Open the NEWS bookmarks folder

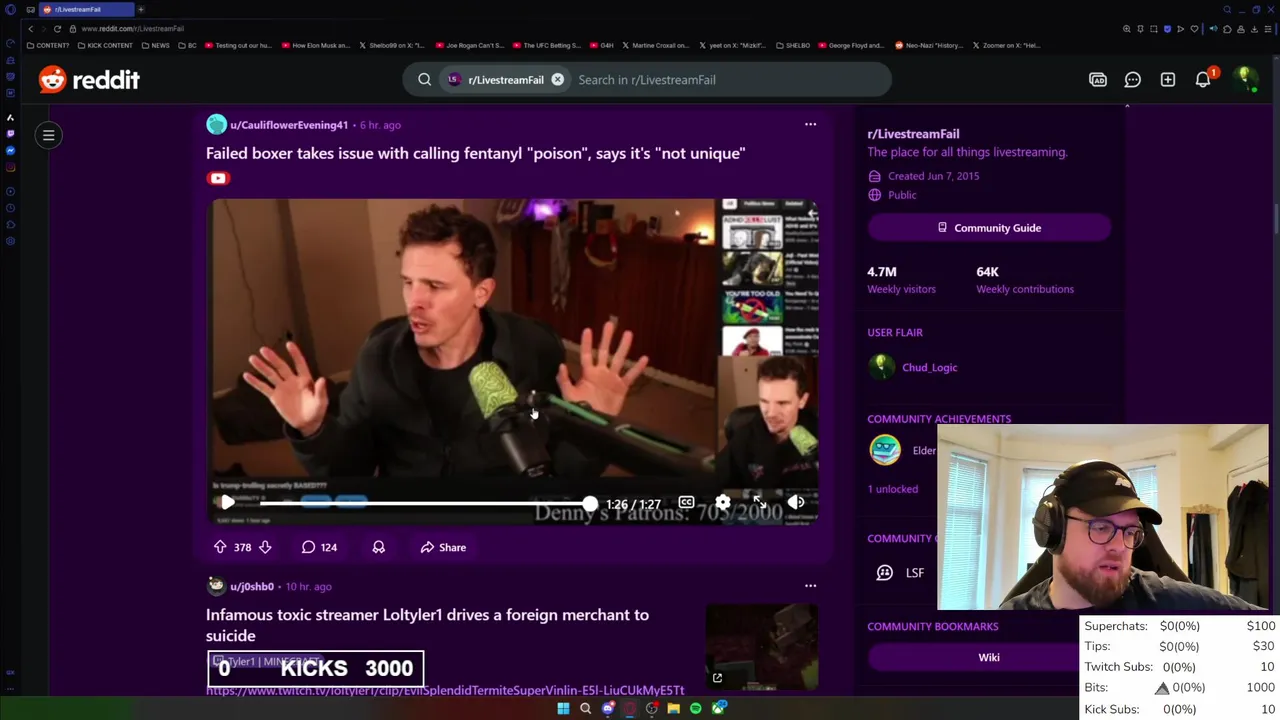pyautogui.click(x=156, y=45)
